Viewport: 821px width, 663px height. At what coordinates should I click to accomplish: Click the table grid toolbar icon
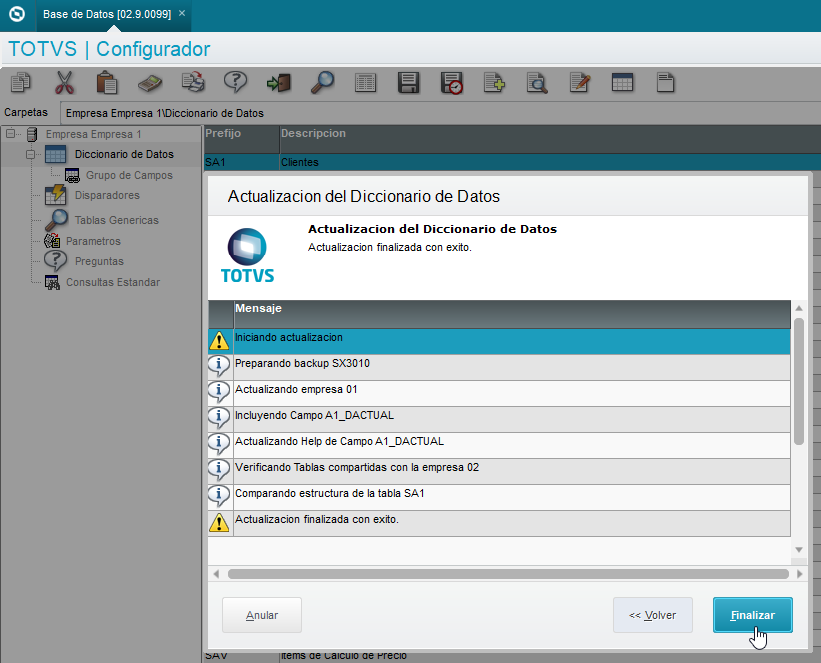pyautogui.click(x=623, y=82)
